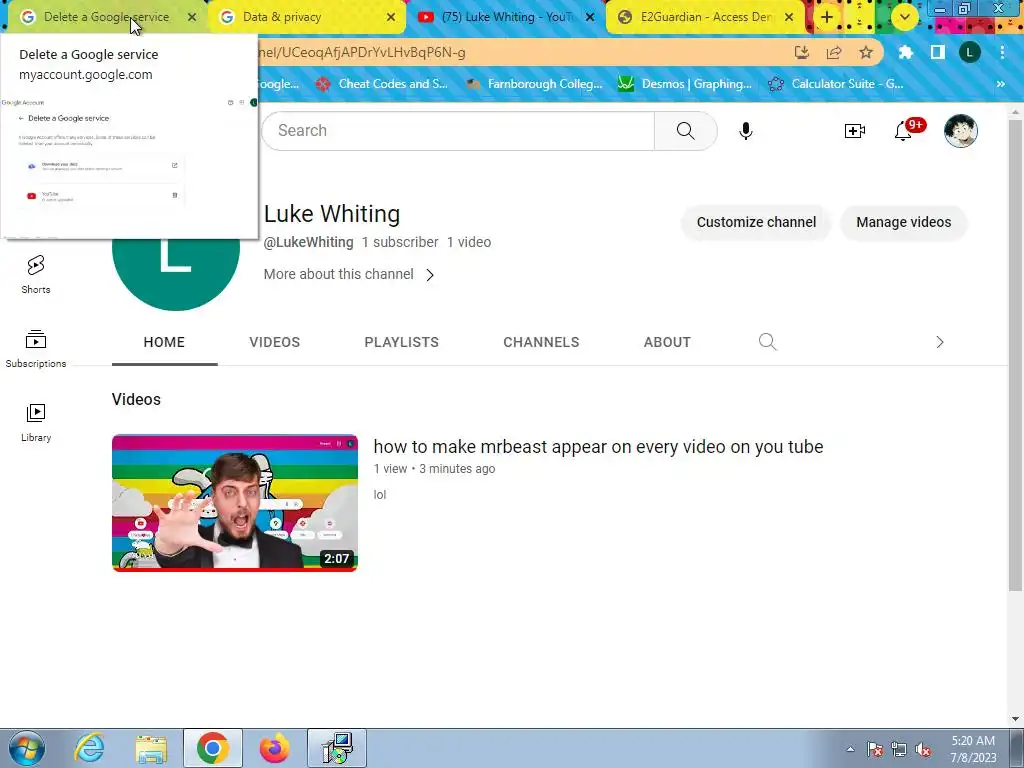Open Windows Explorer folder in taskbar

click(x=151, y=748)
